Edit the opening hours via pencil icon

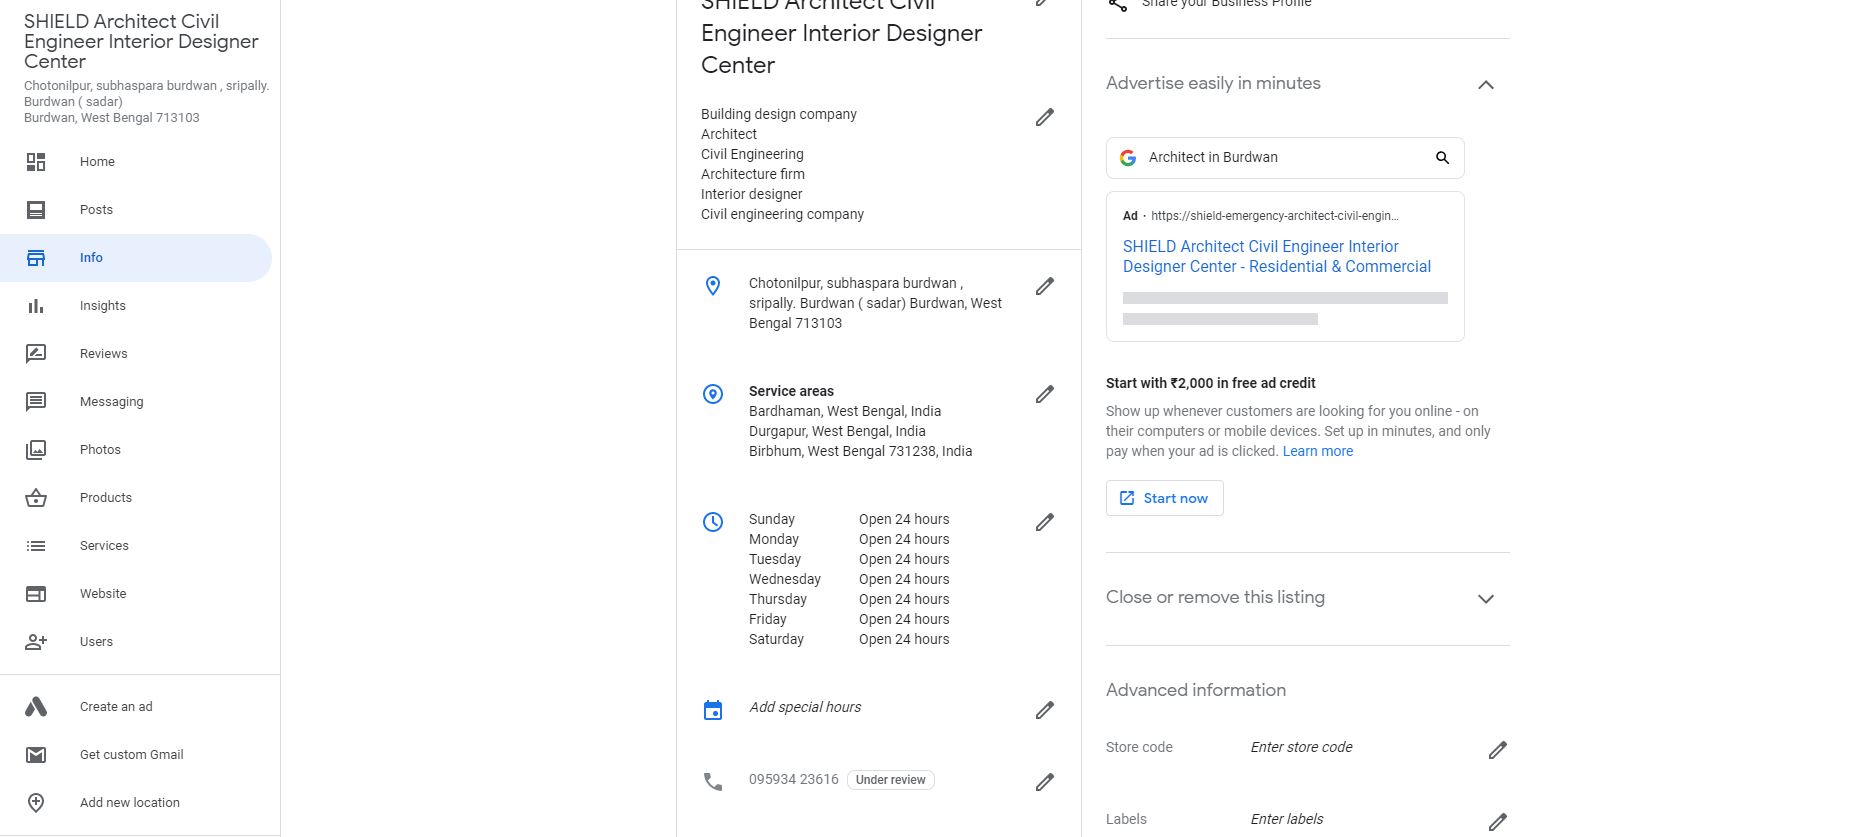point(1044,522)
